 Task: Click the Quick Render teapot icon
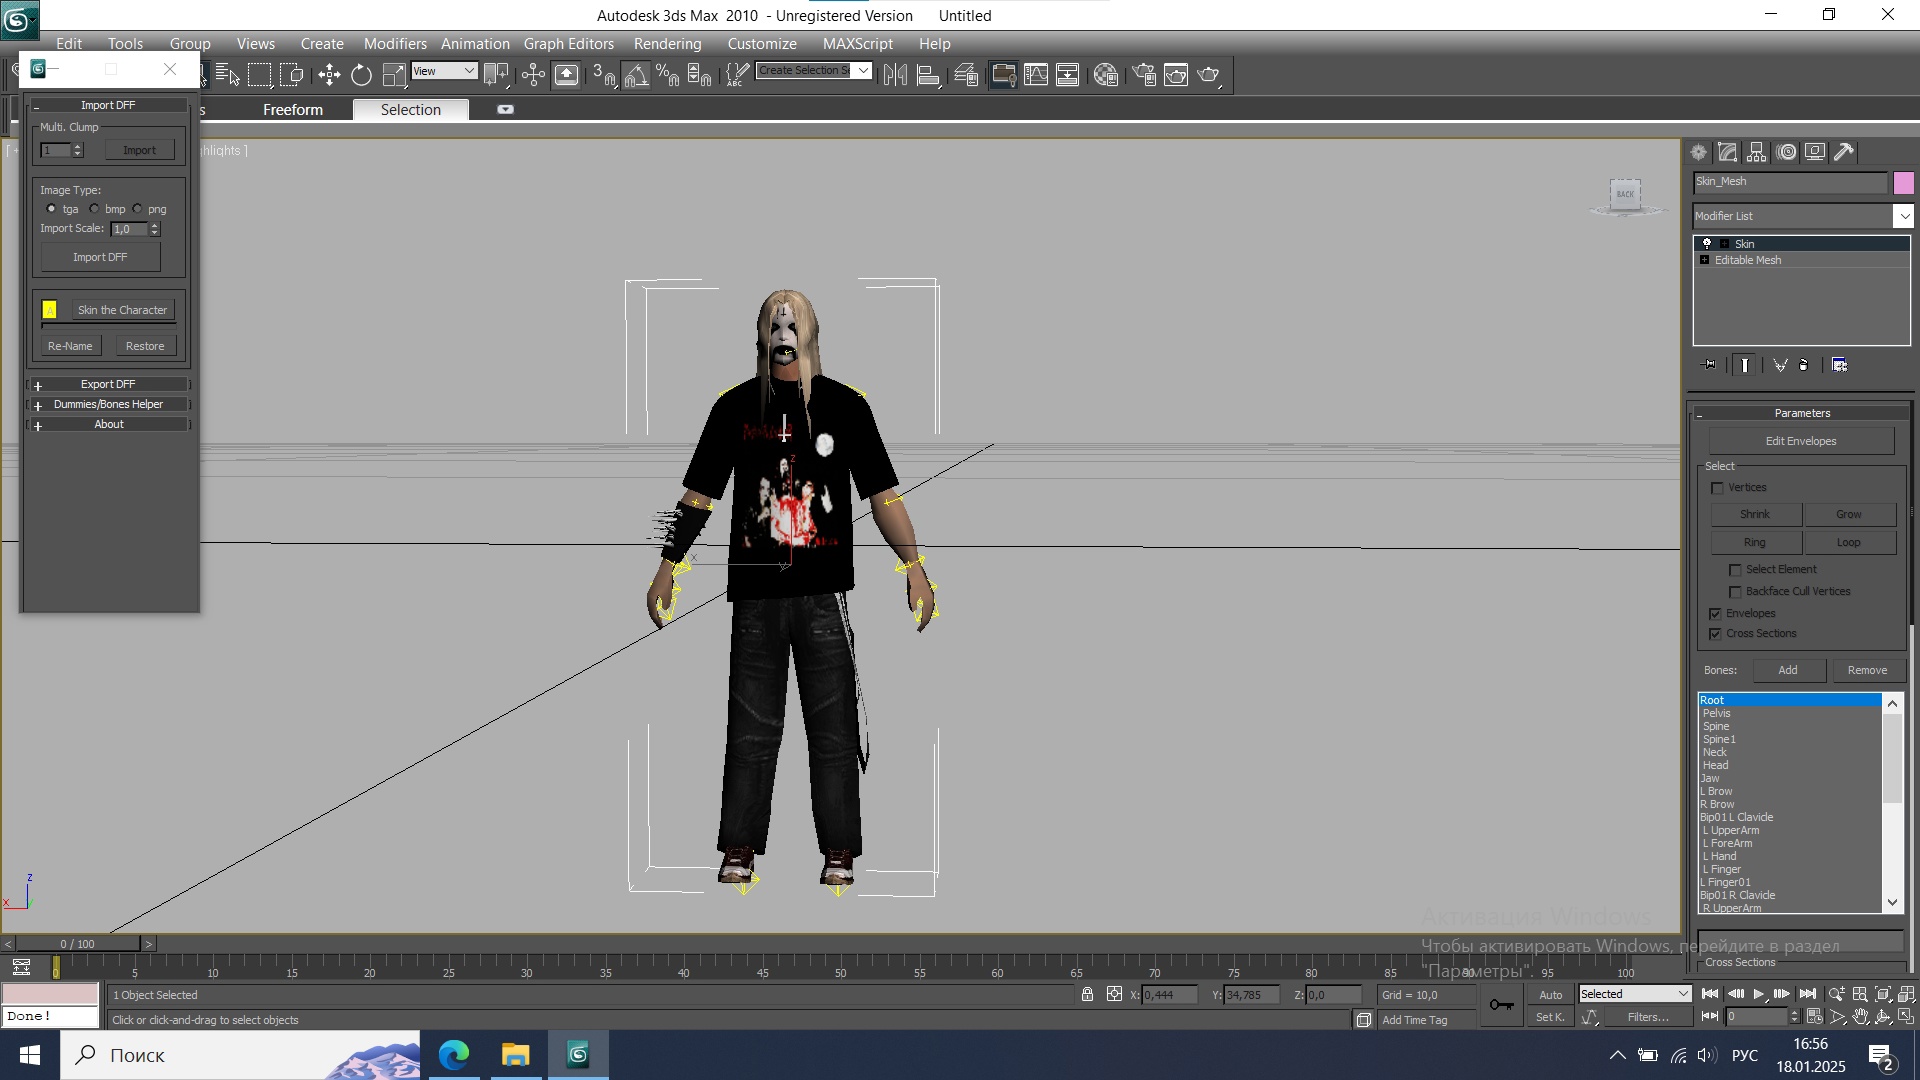coord(1208,75)
